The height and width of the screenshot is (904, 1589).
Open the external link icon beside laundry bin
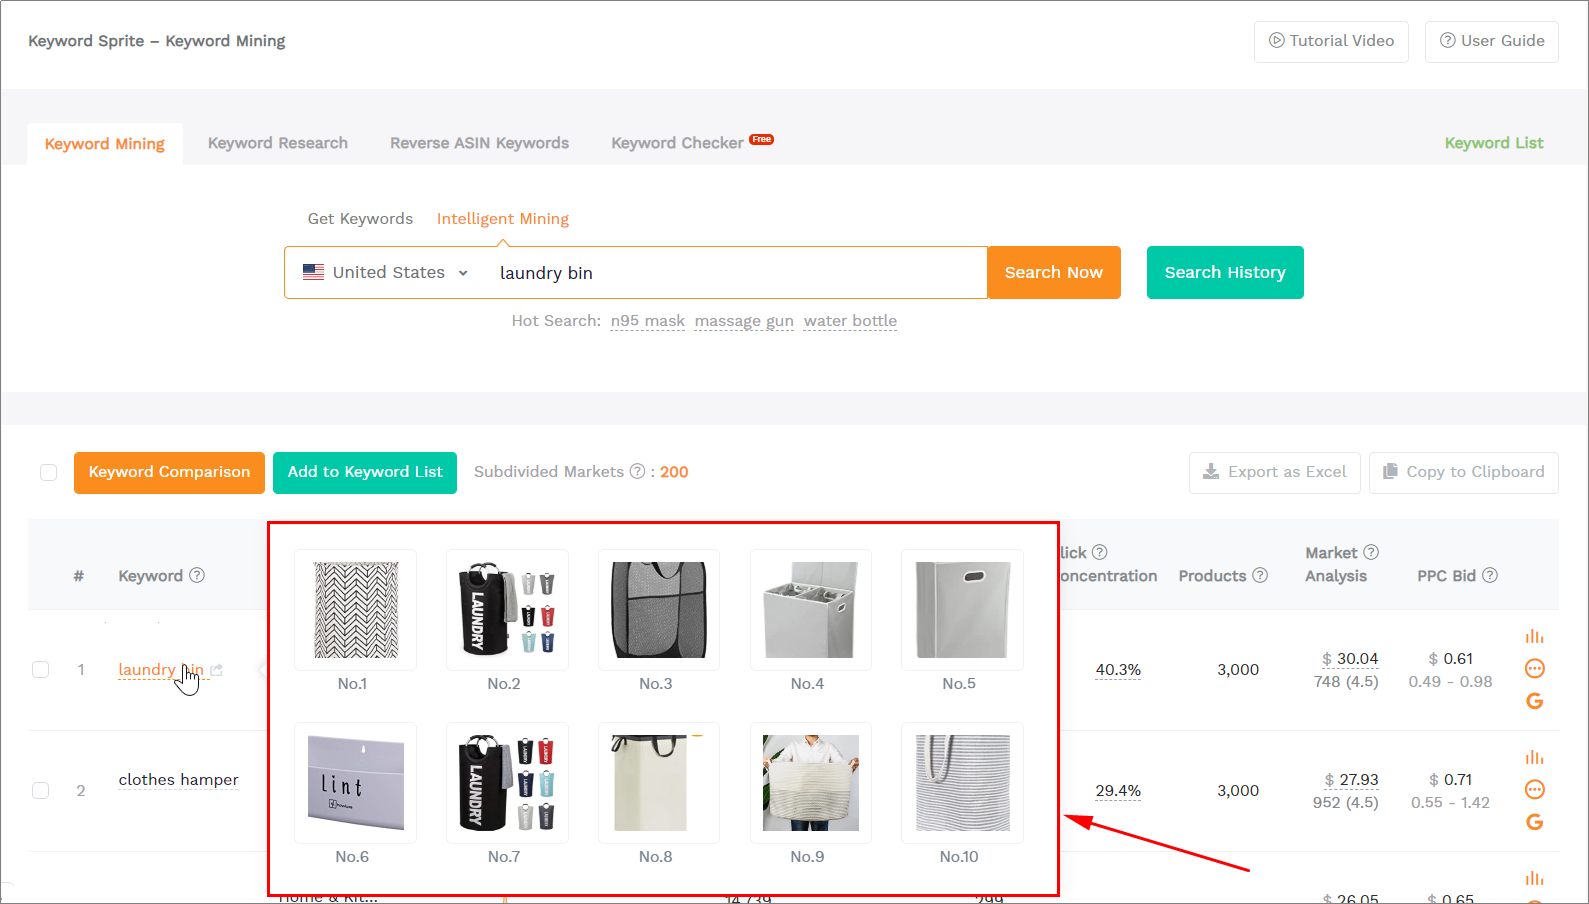[x=217, y=670]
